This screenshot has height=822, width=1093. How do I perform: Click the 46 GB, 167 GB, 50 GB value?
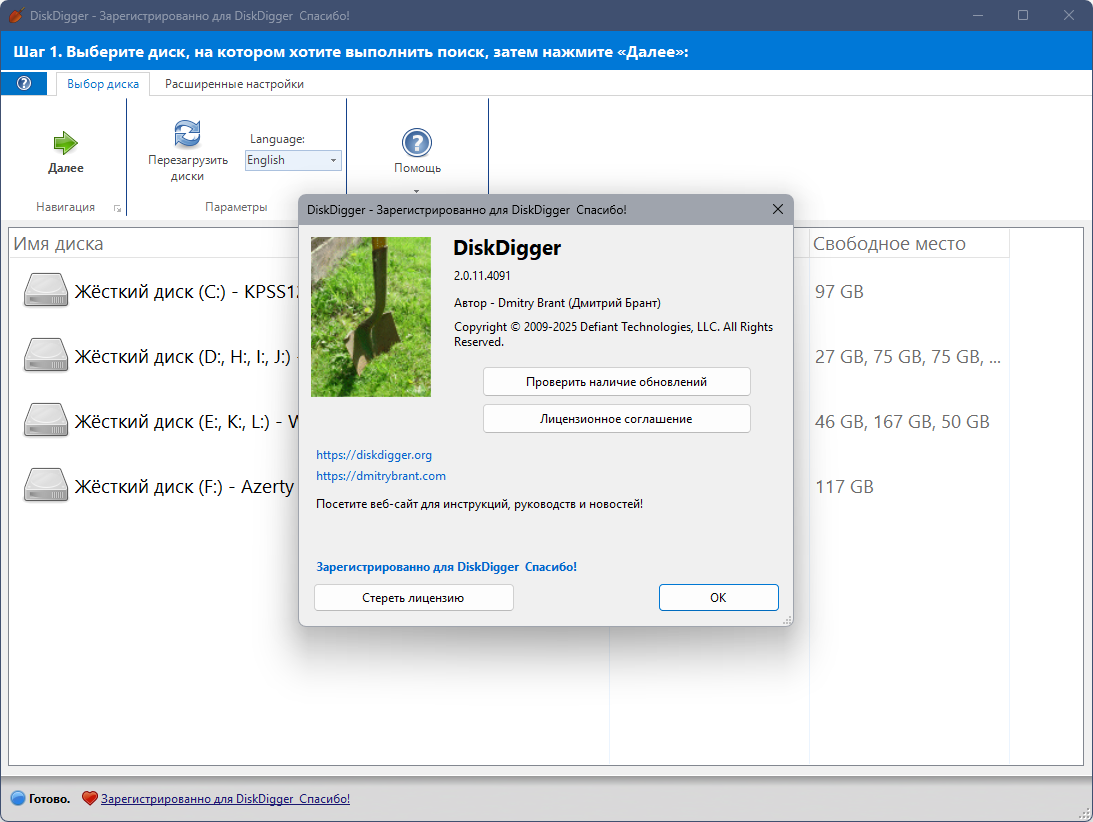(x=902, y=421)
